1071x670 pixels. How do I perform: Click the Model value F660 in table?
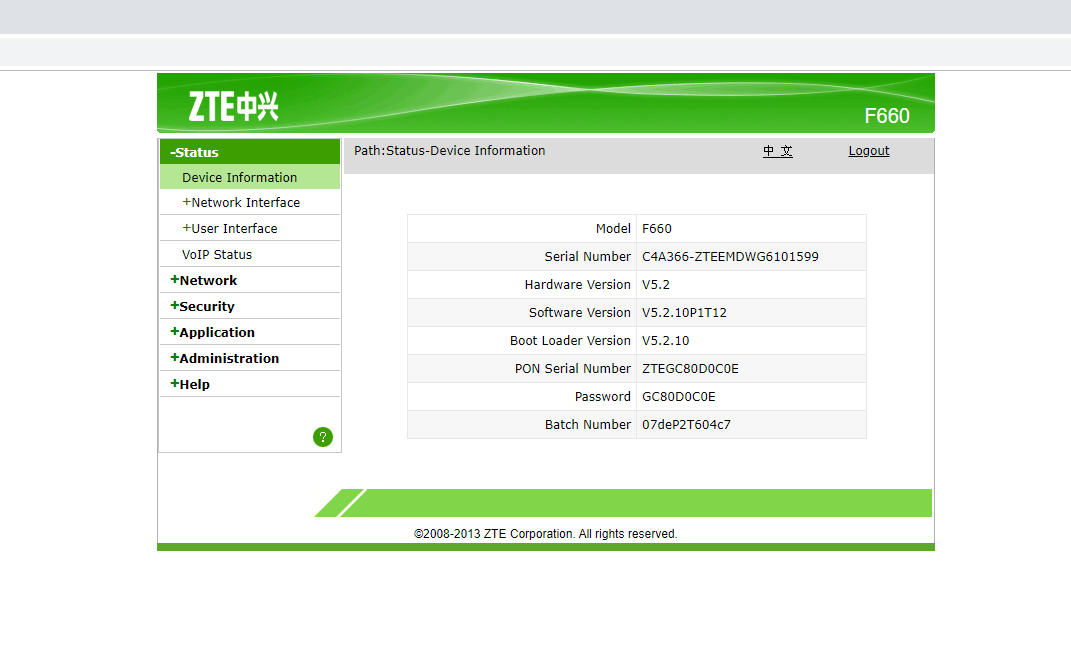pos(657,229)
